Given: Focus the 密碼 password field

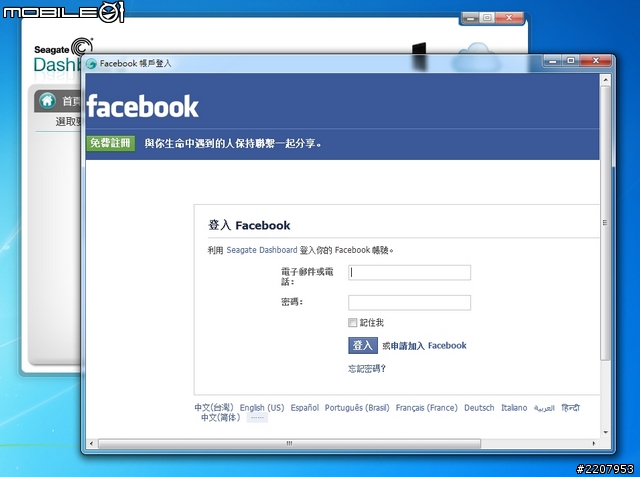Looking at the screenshot, I should click(409, 303).
